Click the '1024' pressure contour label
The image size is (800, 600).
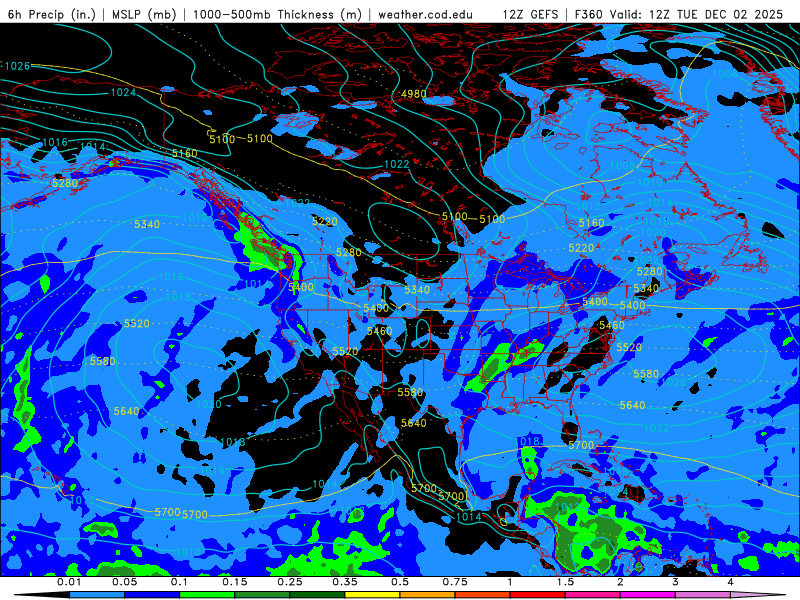(x=123, y=92)
